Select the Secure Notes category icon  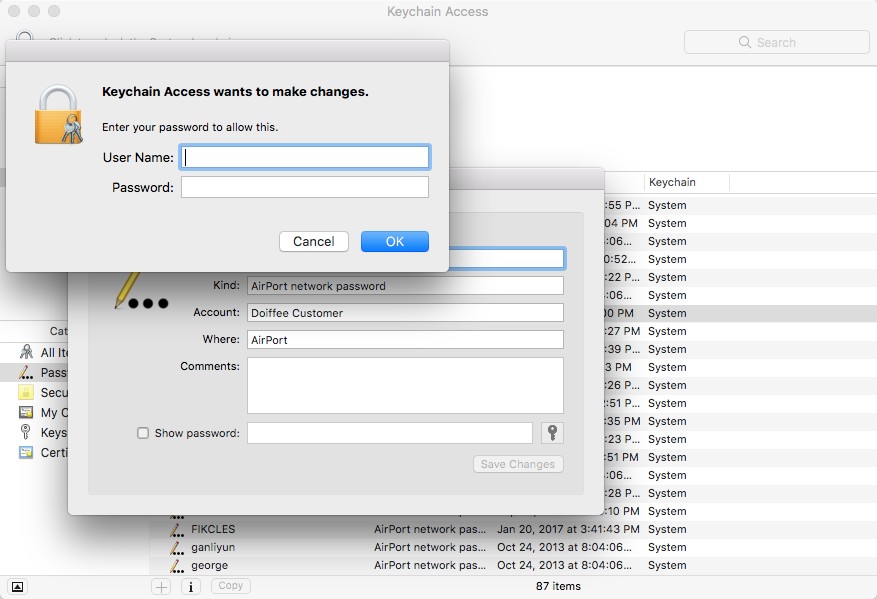[26, 392]
